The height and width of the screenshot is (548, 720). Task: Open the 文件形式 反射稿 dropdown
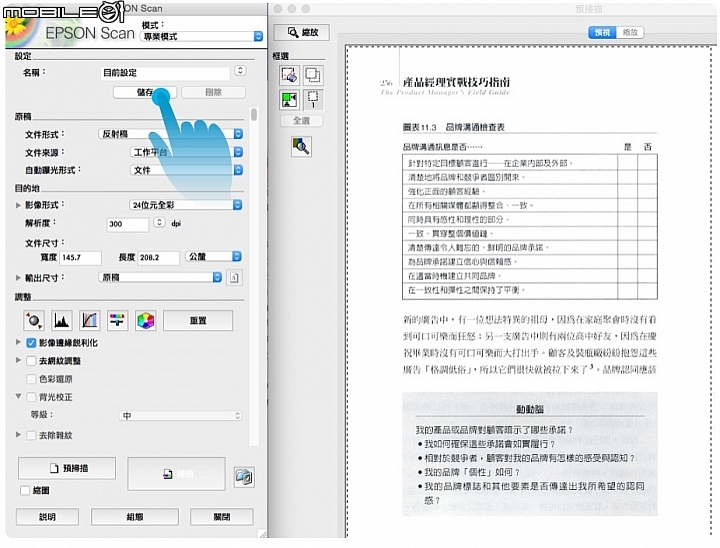[x=170, y=134]
